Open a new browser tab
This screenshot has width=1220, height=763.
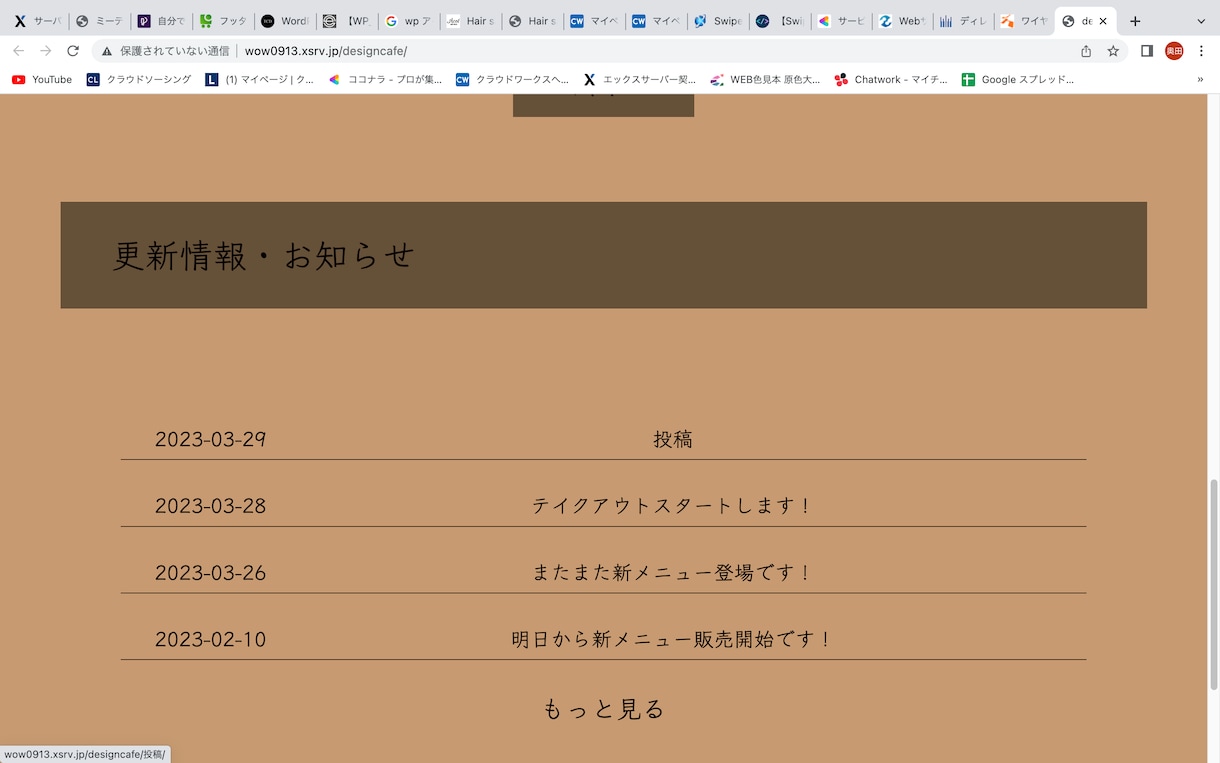click(x=1135, y=21)
